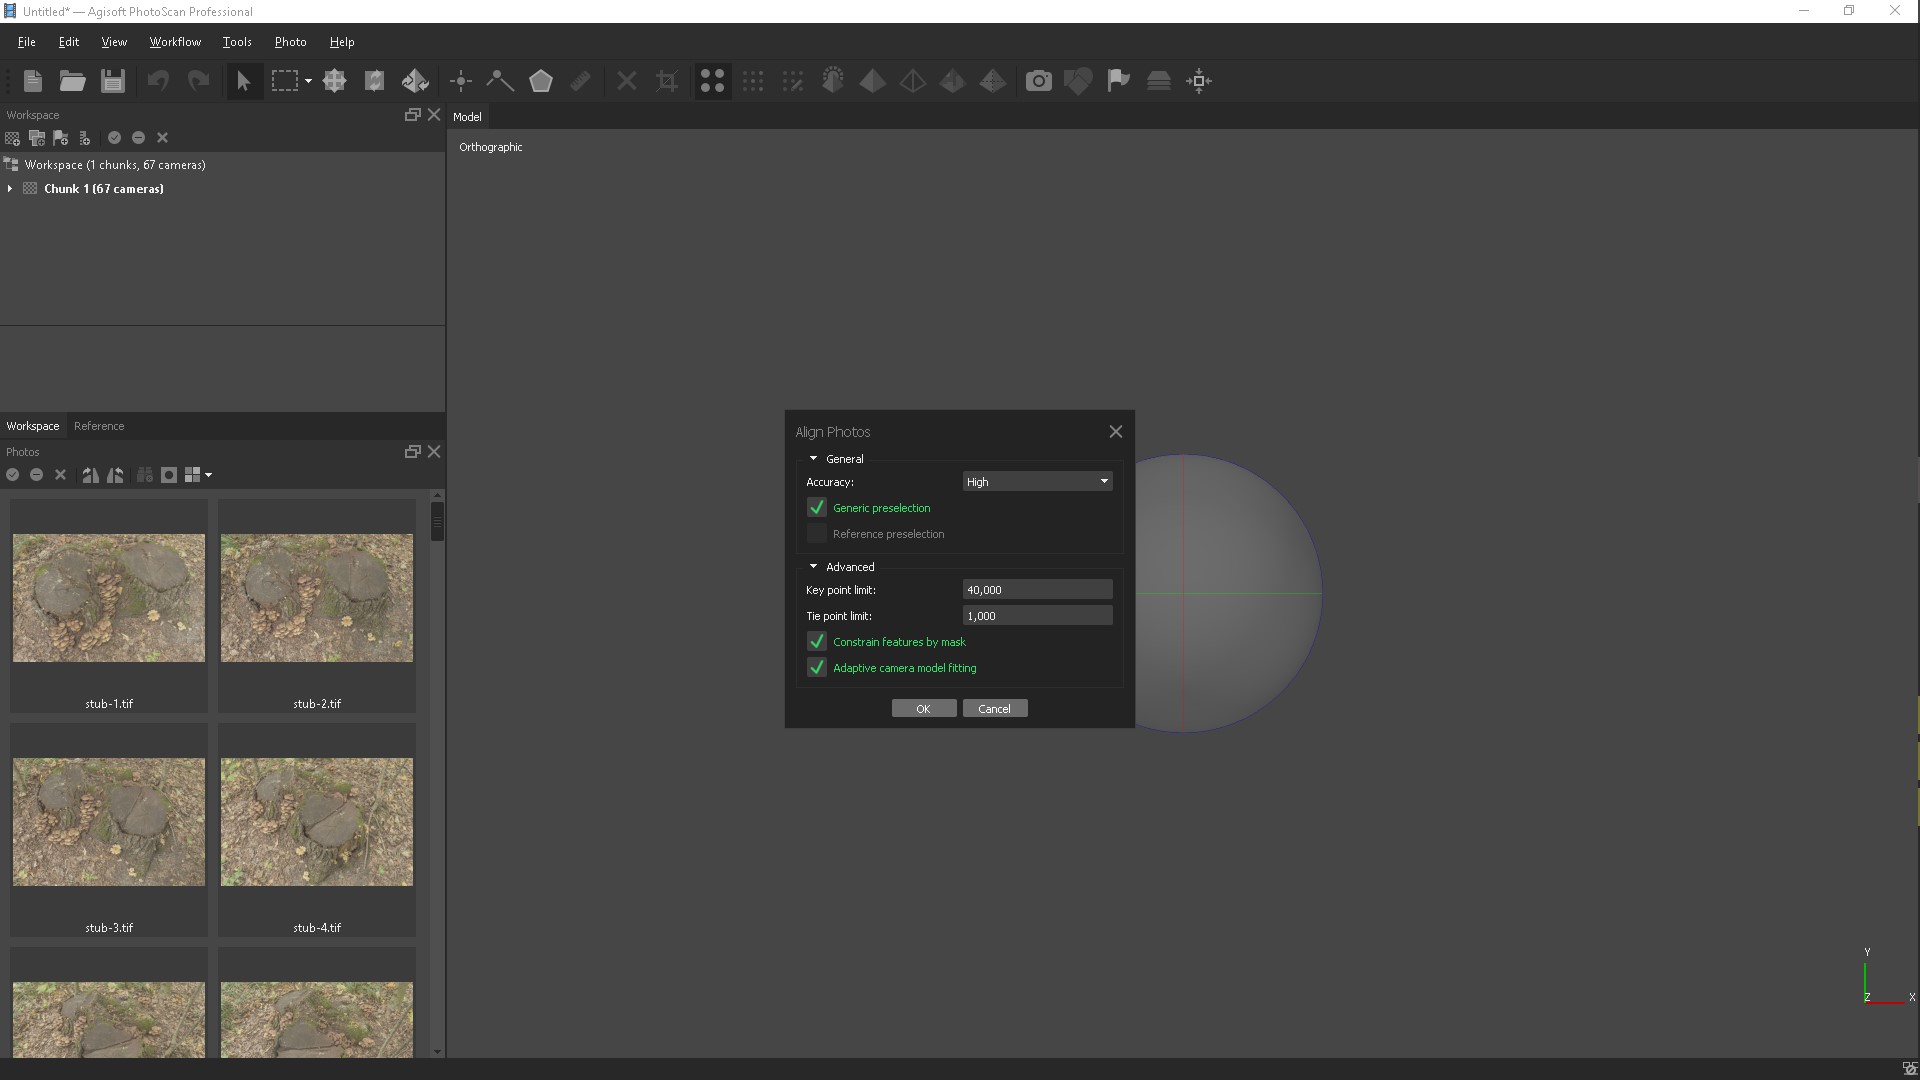Image resolution: width=1920 pixels, height=1080 pixels.
Task: Collapse the Advanced section
Action: (813, 567)
